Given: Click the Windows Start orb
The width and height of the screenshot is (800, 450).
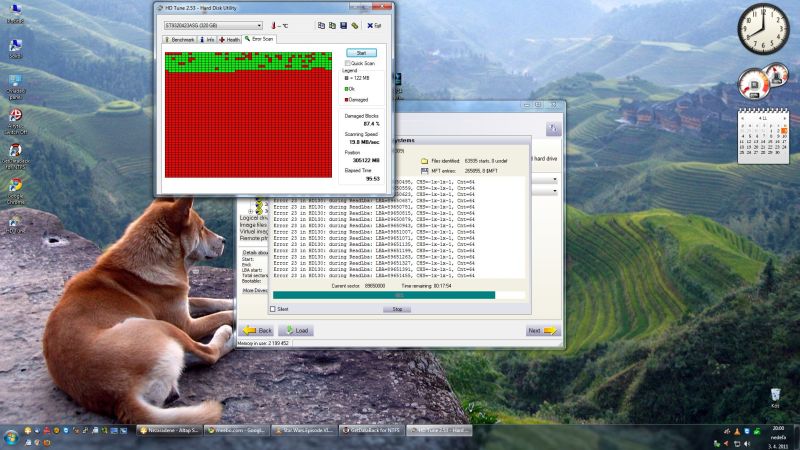Looking at the screenshot, I should point(12,438).
